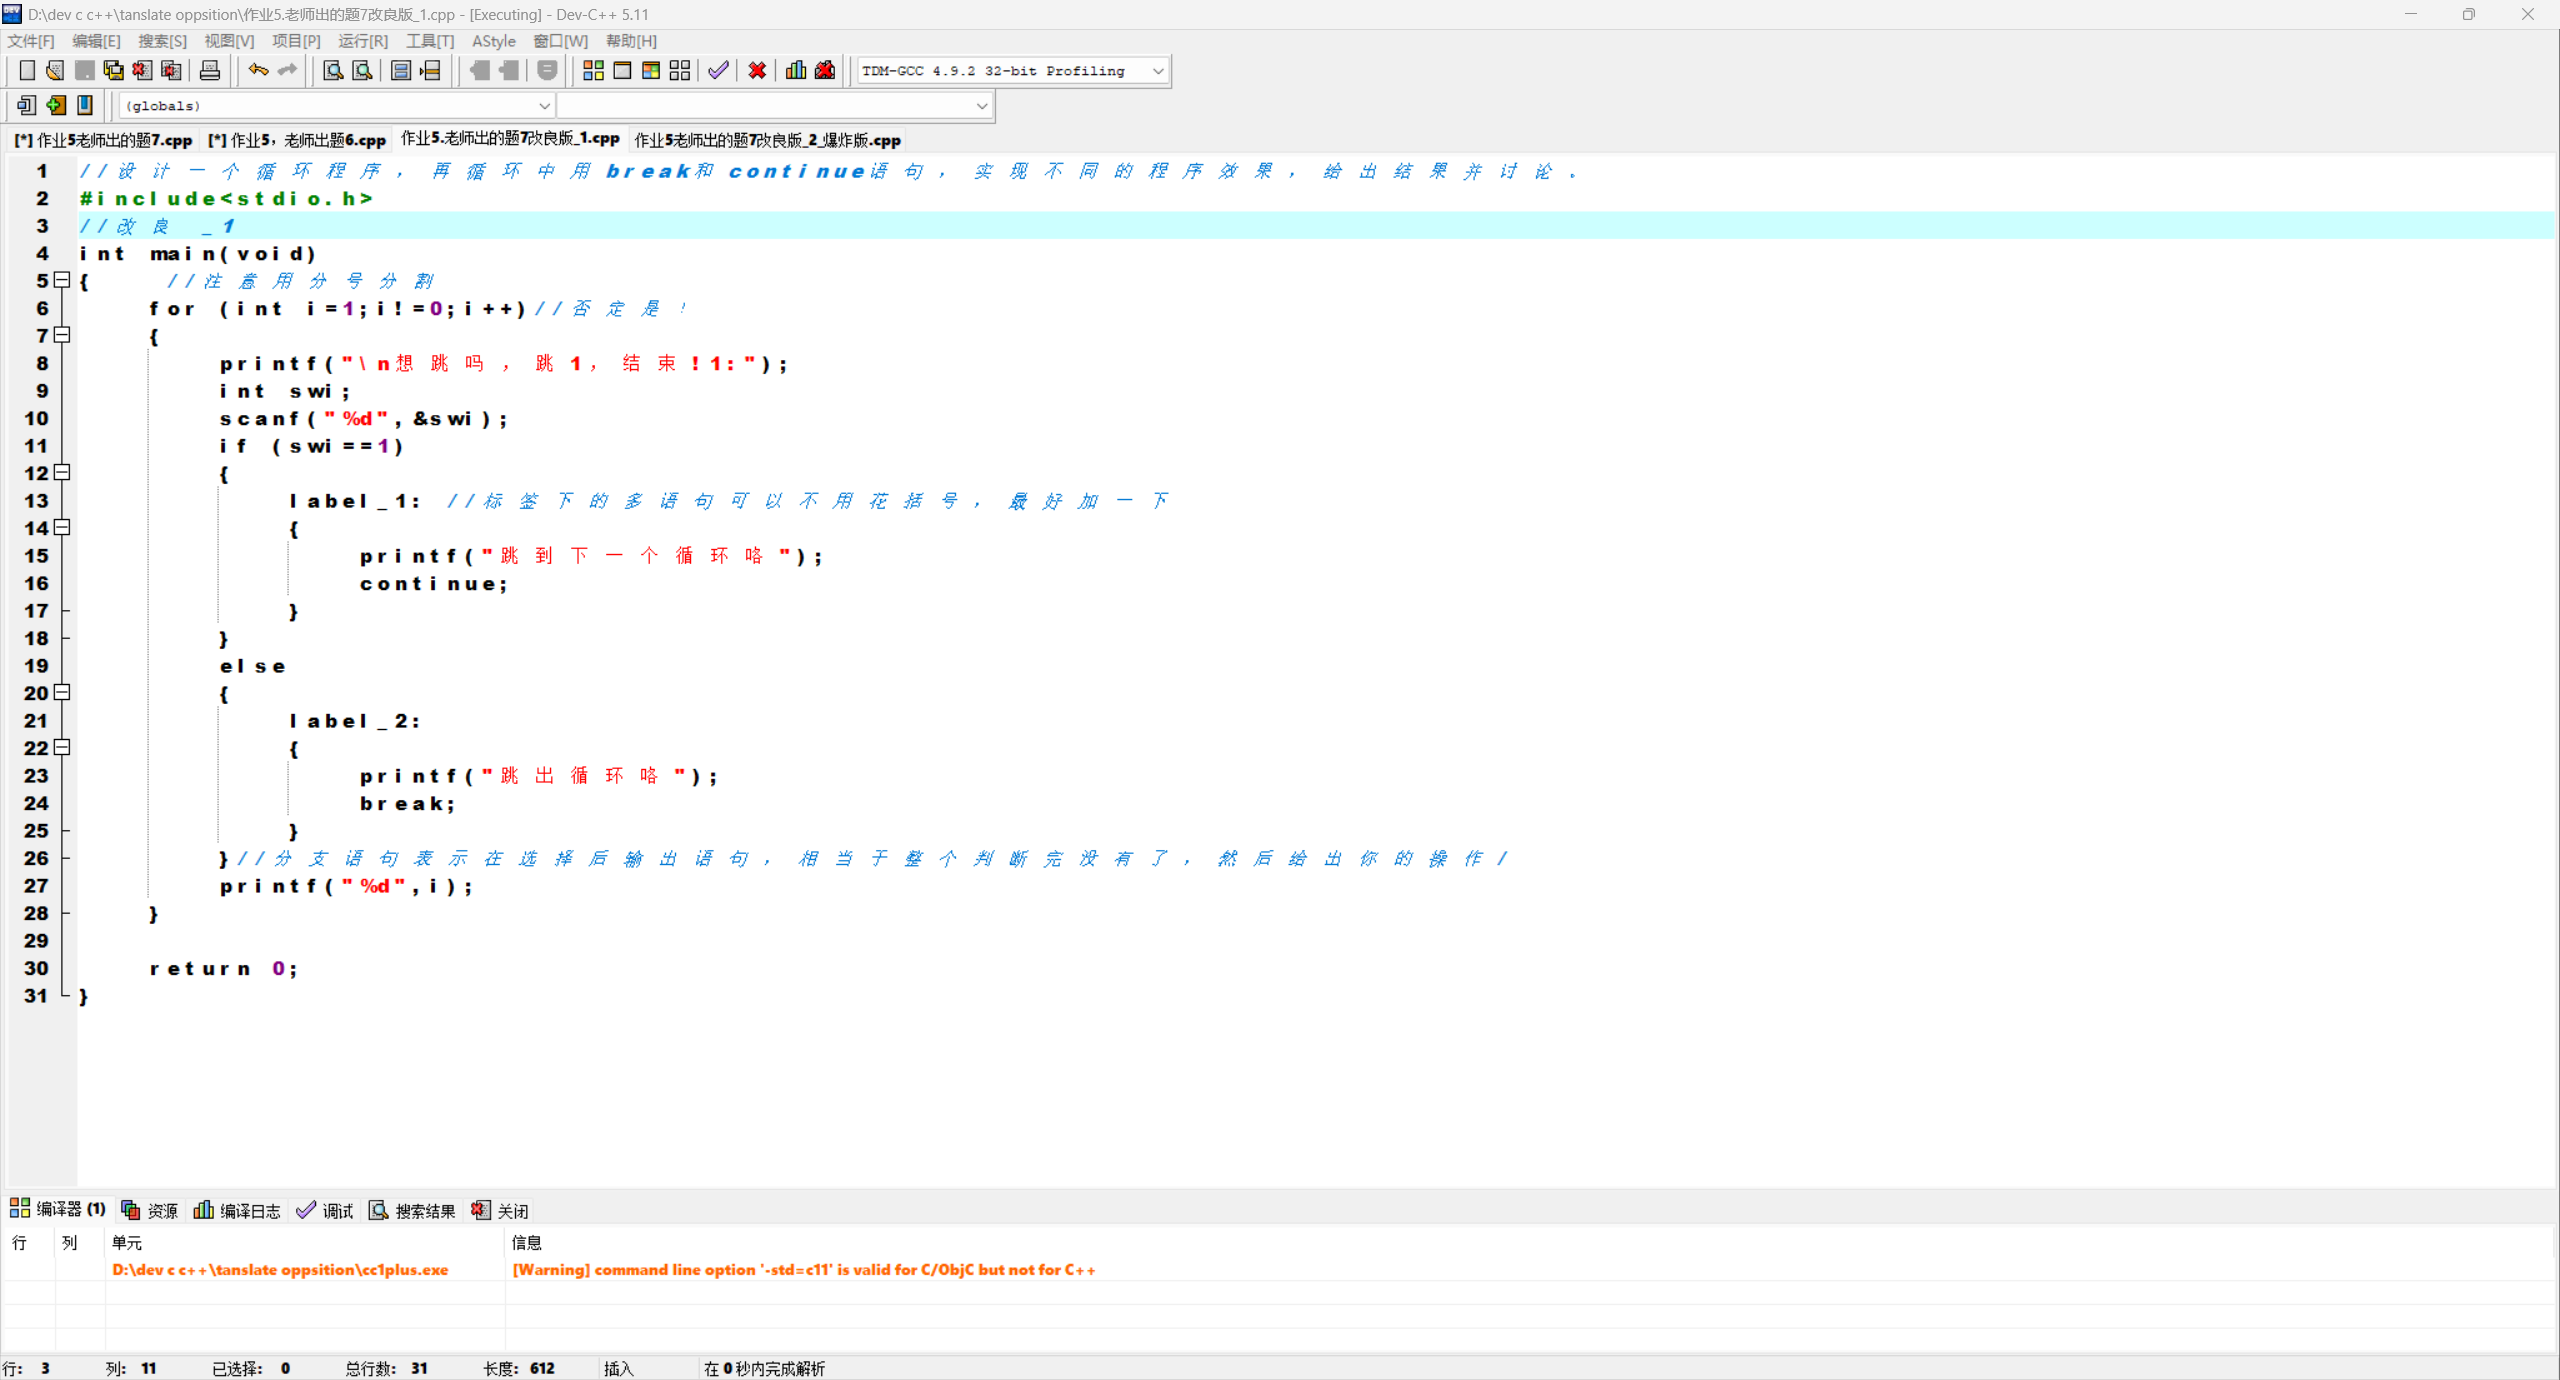The width and height of the screenshot is (2560, 1380).
Task: Open the empty member function dropdown
Action: pyautogui.click(x=981, y=105)
